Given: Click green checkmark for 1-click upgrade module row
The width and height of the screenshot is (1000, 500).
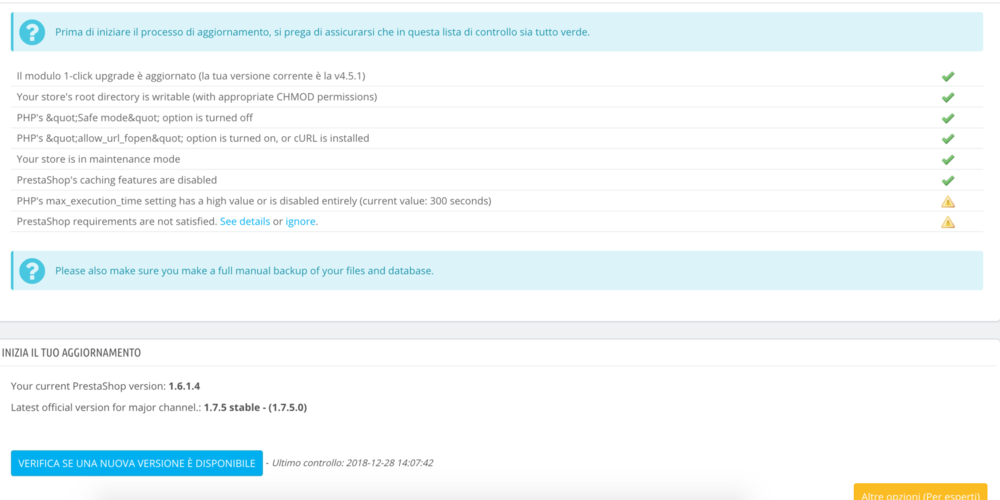Looking at the screenshot, I should click(948, 77).
